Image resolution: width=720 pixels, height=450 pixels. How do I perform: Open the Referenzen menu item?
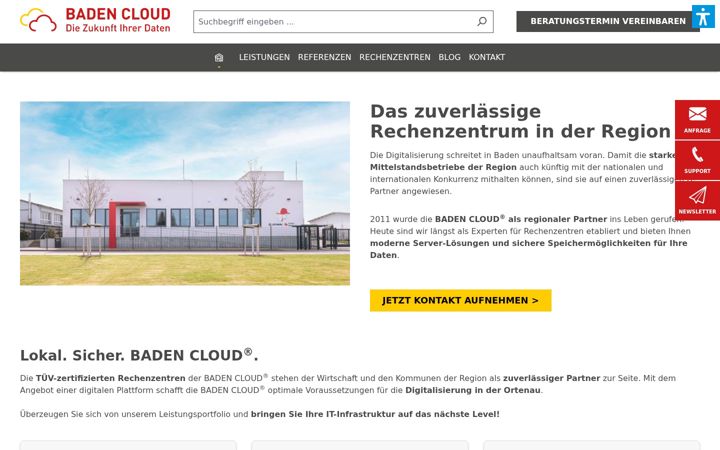[x=324, y=57]
